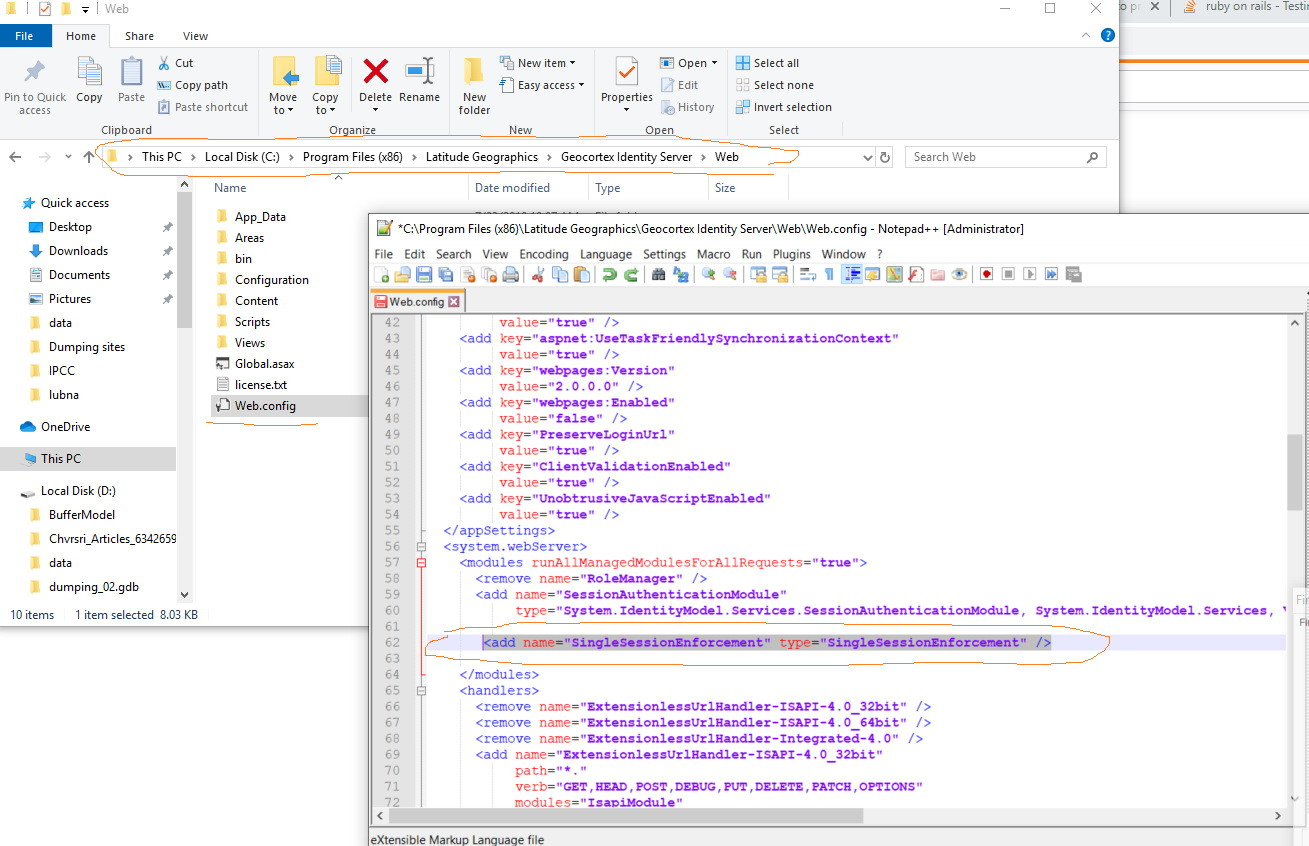Screen dimensions: 1309x846
Task: Open the Plugins menu in Notepad++
Action: [791, 254]
